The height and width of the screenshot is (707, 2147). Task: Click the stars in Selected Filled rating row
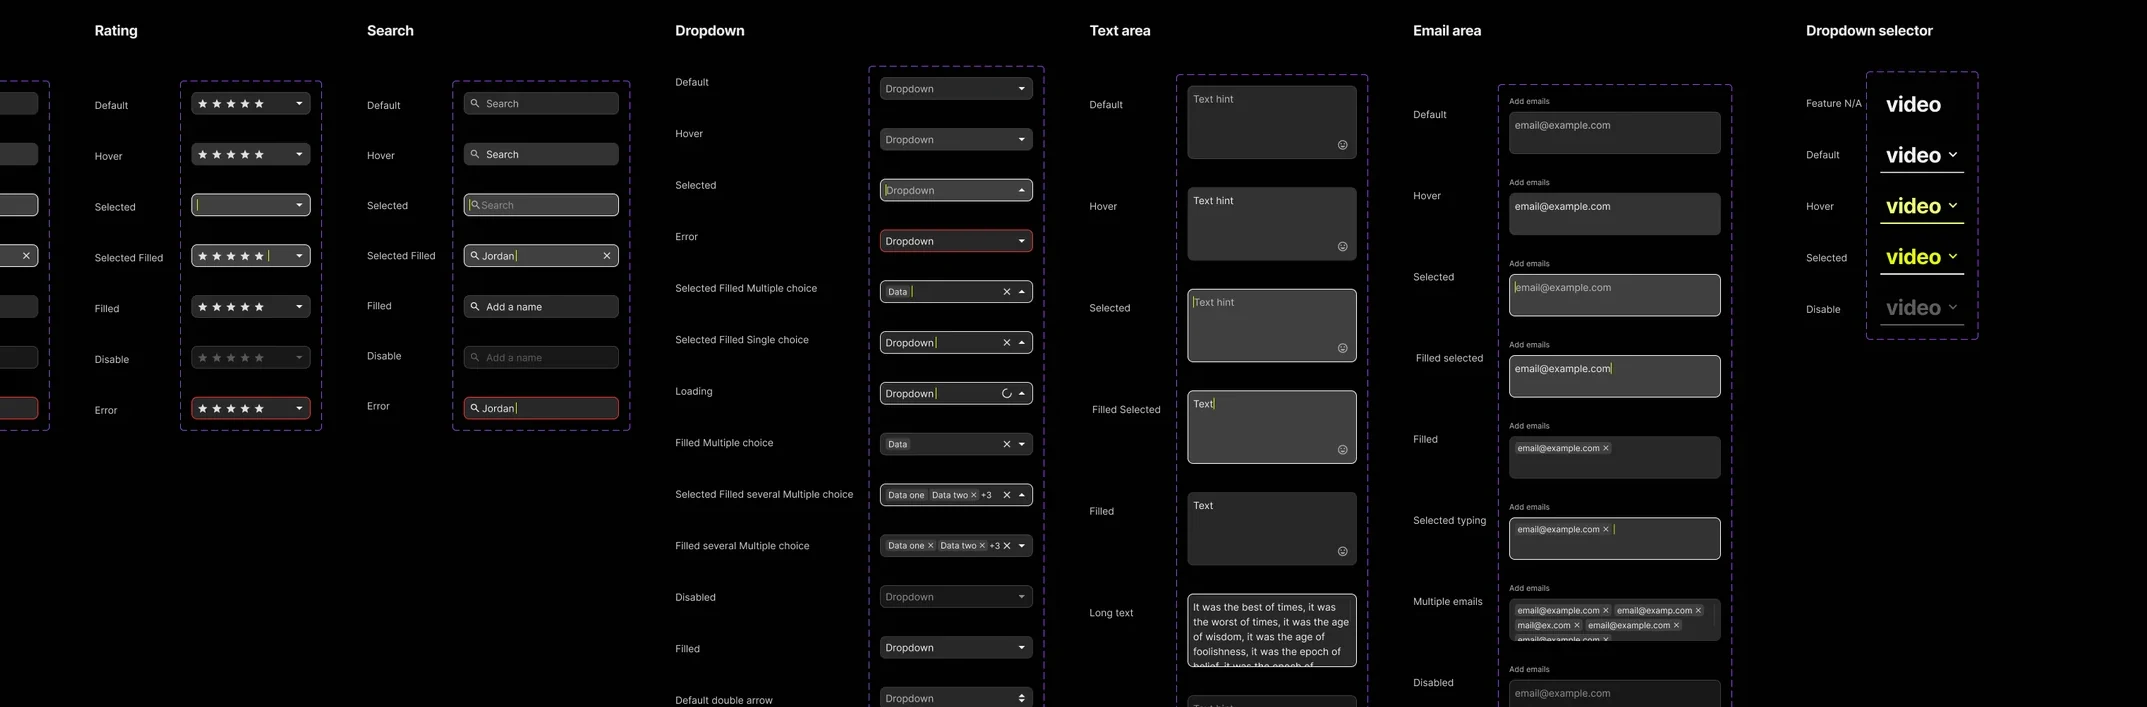231,257
